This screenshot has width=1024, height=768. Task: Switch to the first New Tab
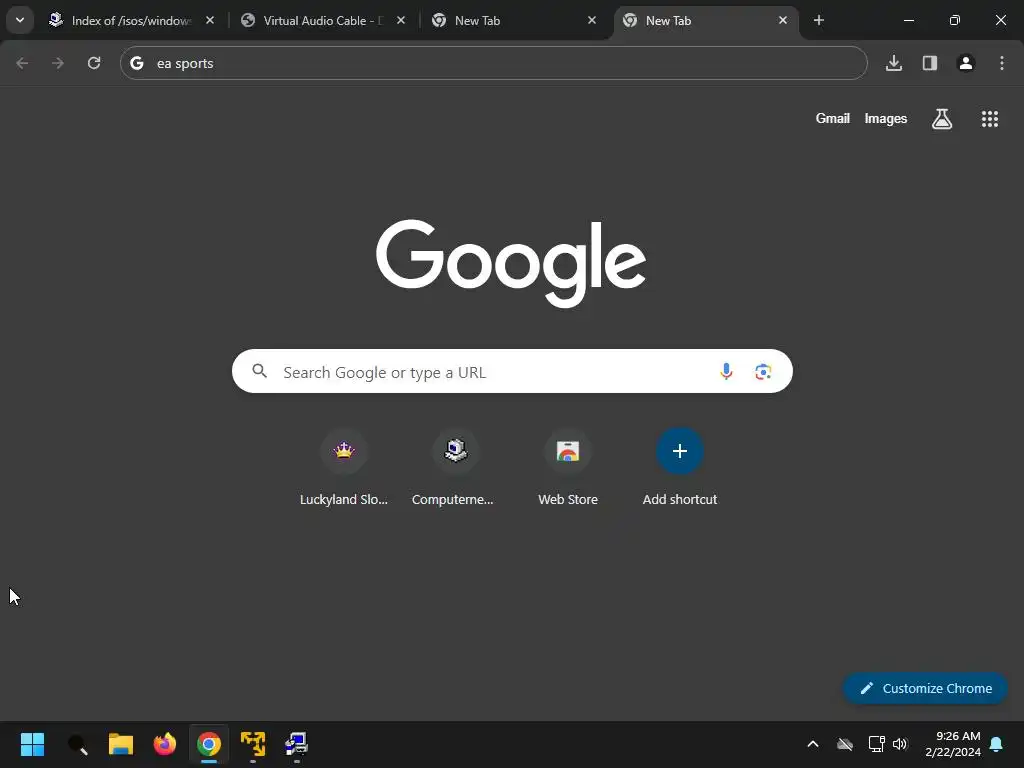[x=515, y=20]
